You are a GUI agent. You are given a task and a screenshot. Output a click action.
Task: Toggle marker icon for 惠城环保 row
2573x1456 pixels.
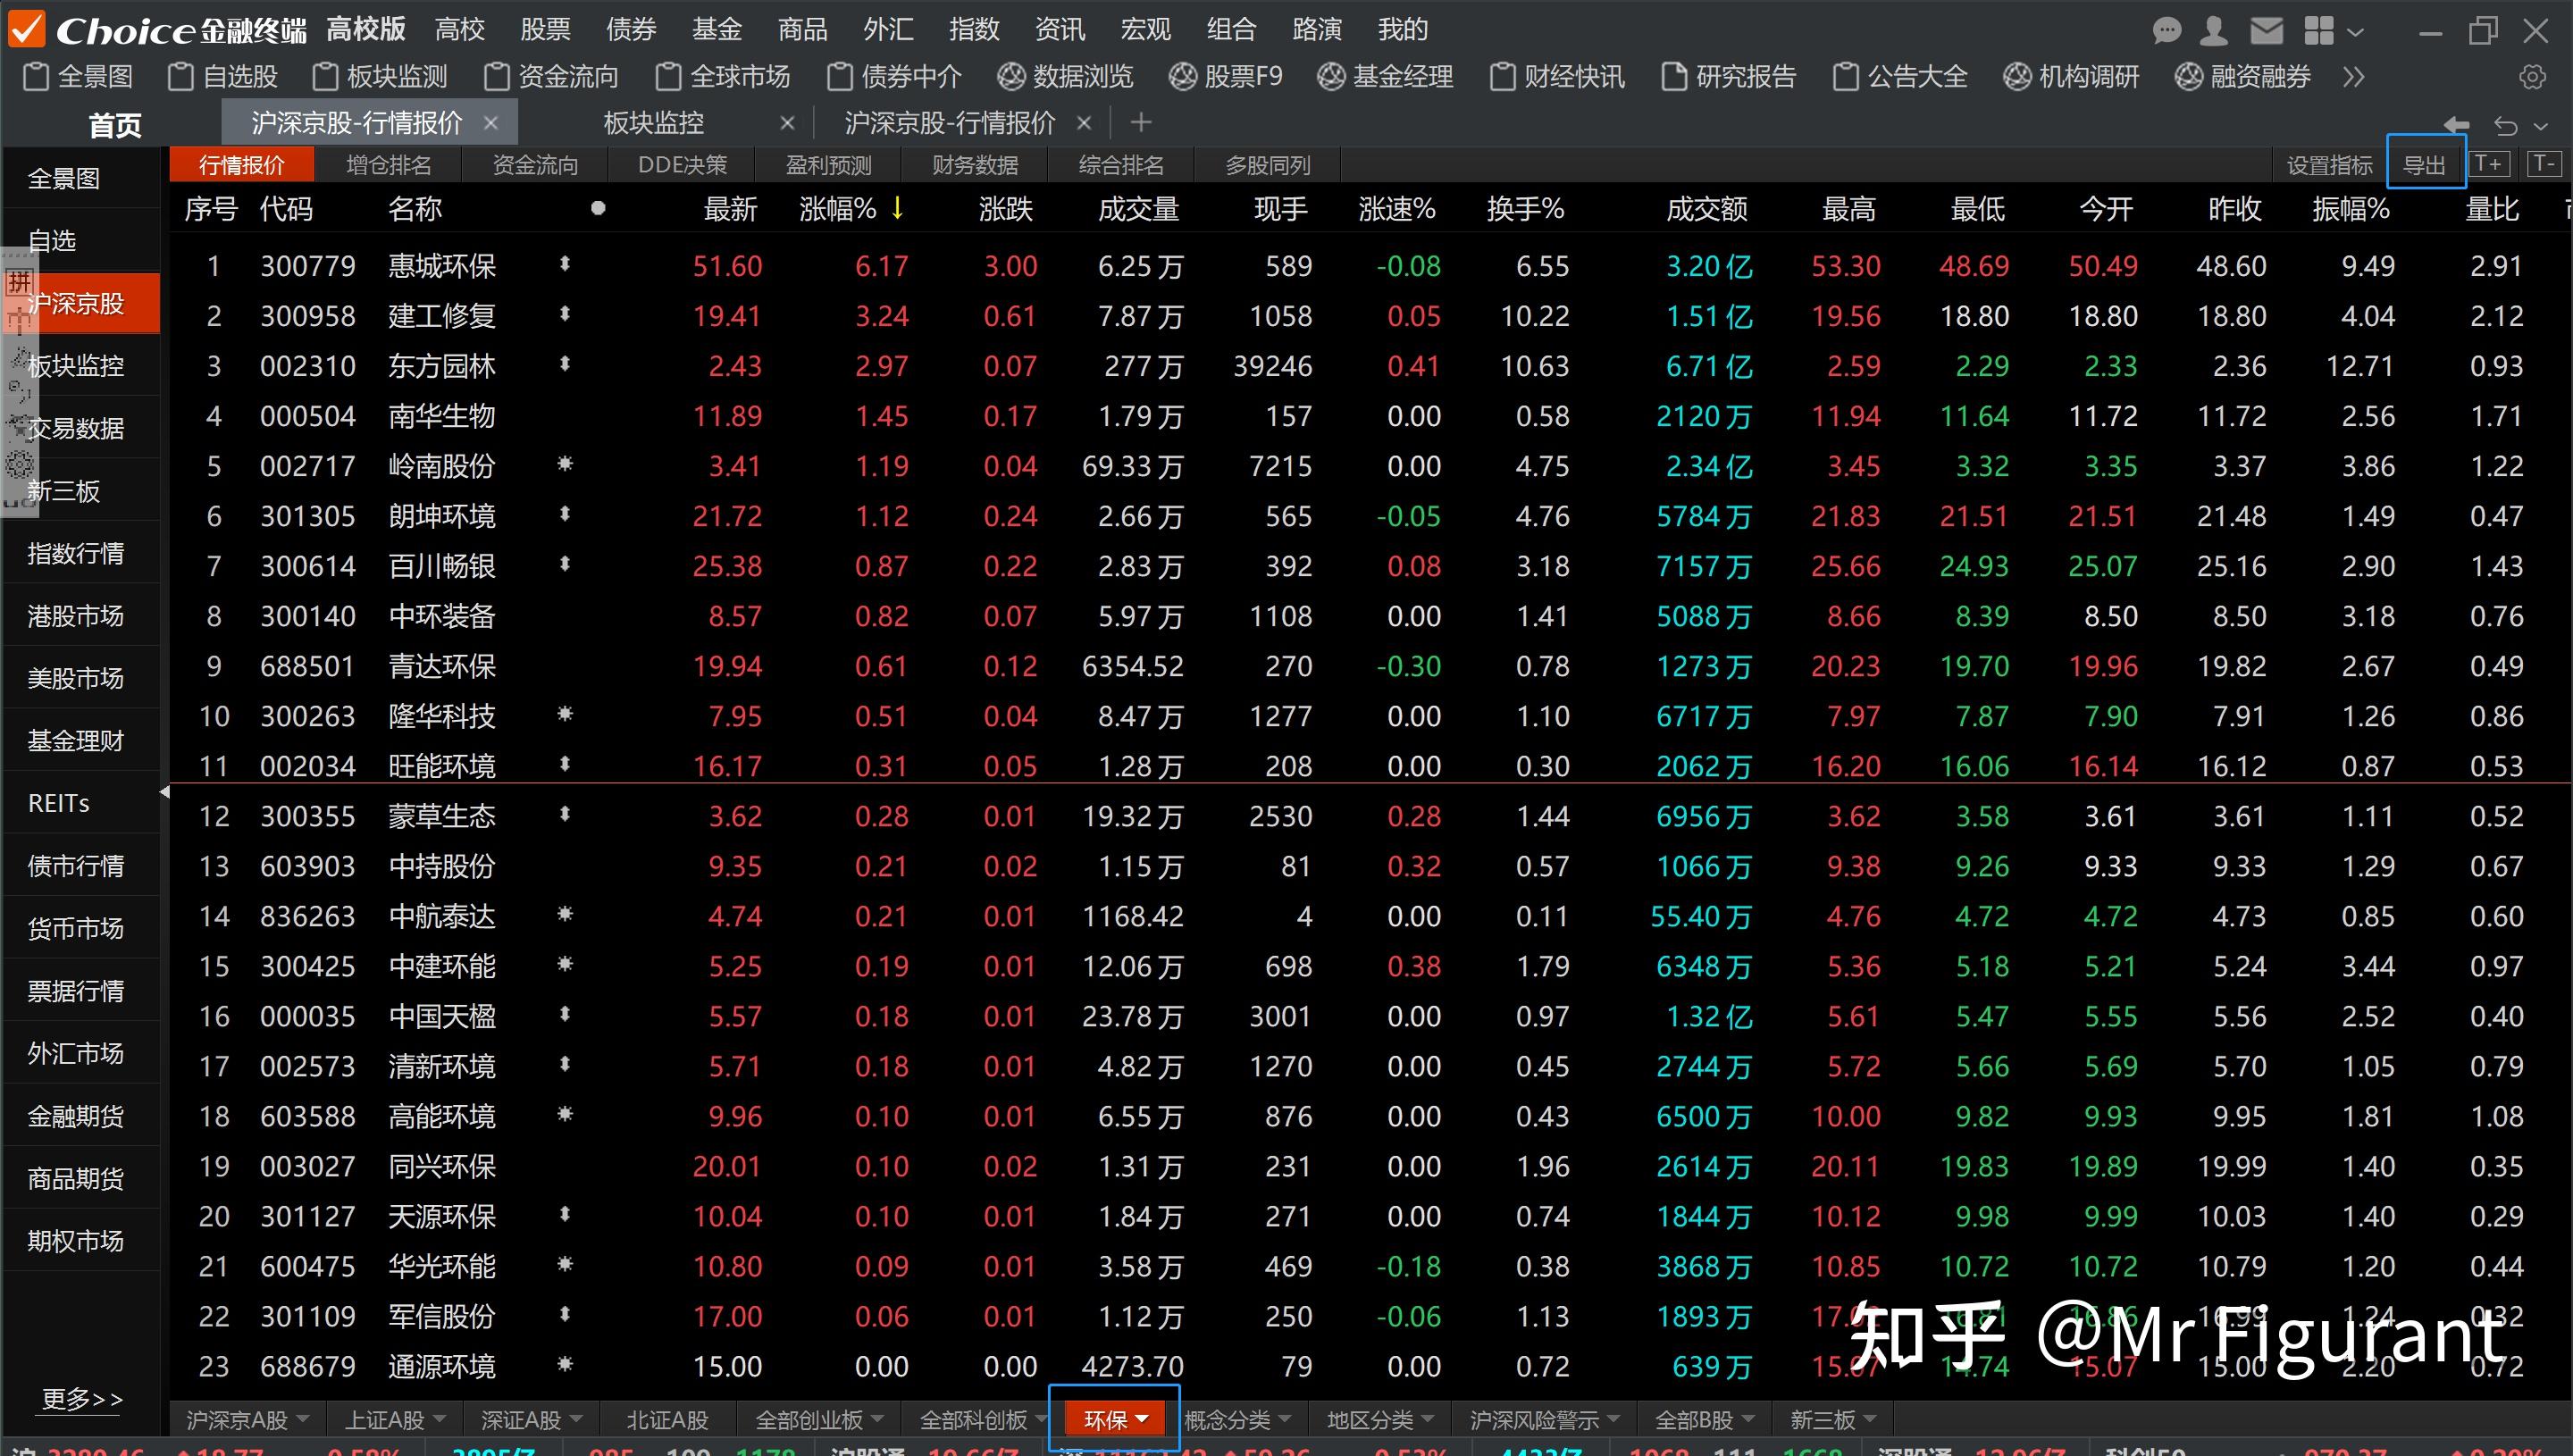coord(565,265)
